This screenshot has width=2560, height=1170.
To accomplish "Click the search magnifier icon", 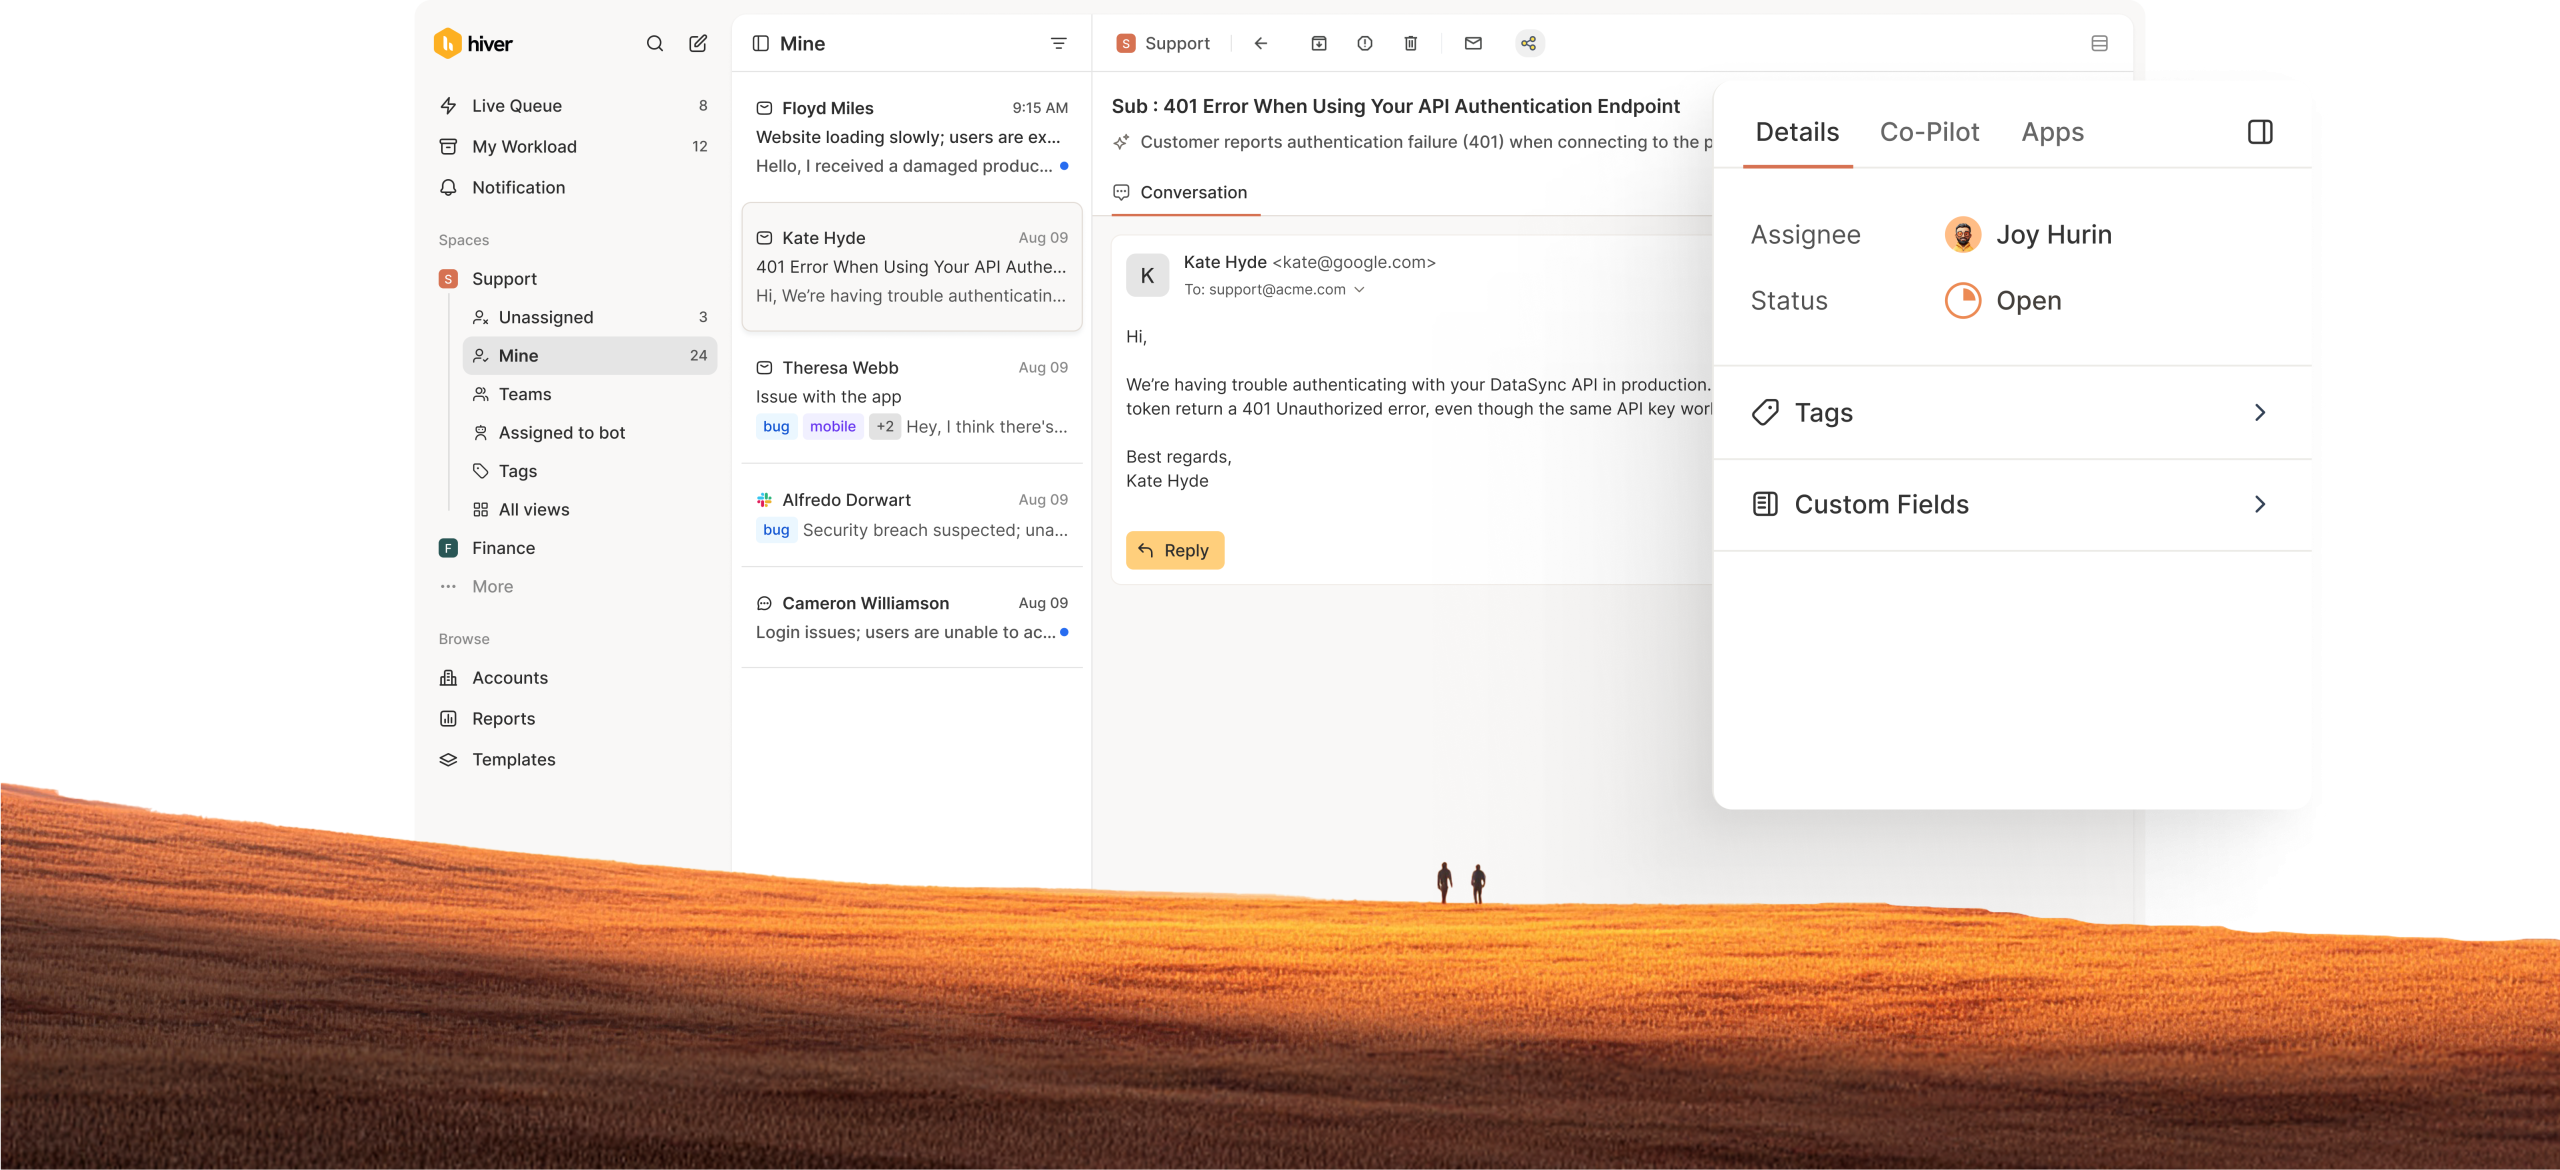I will coord(655,44).
